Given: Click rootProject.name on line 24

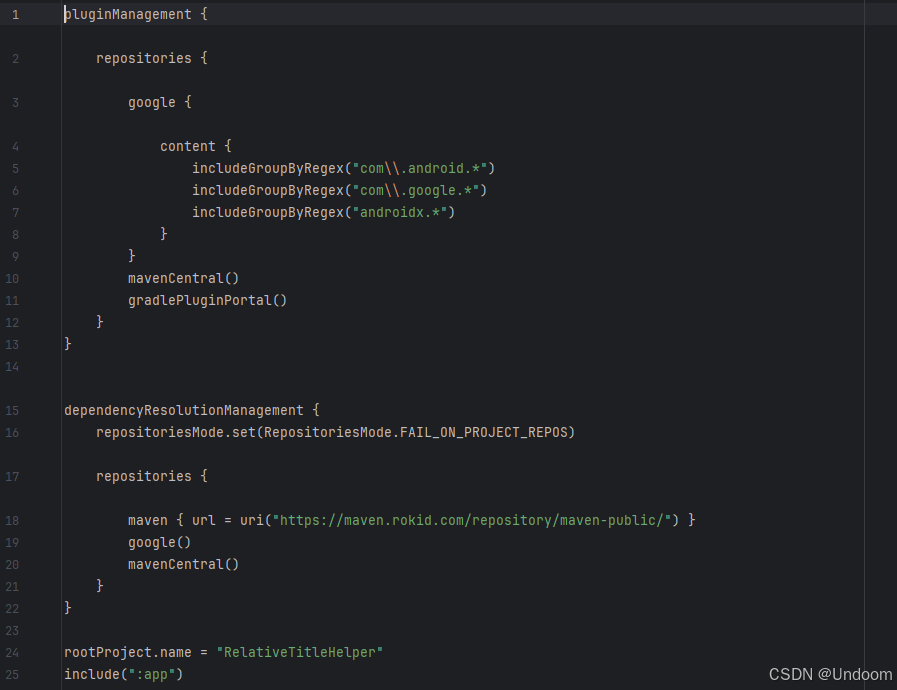Looking at the screenshot, I should [x=128, y=652].
